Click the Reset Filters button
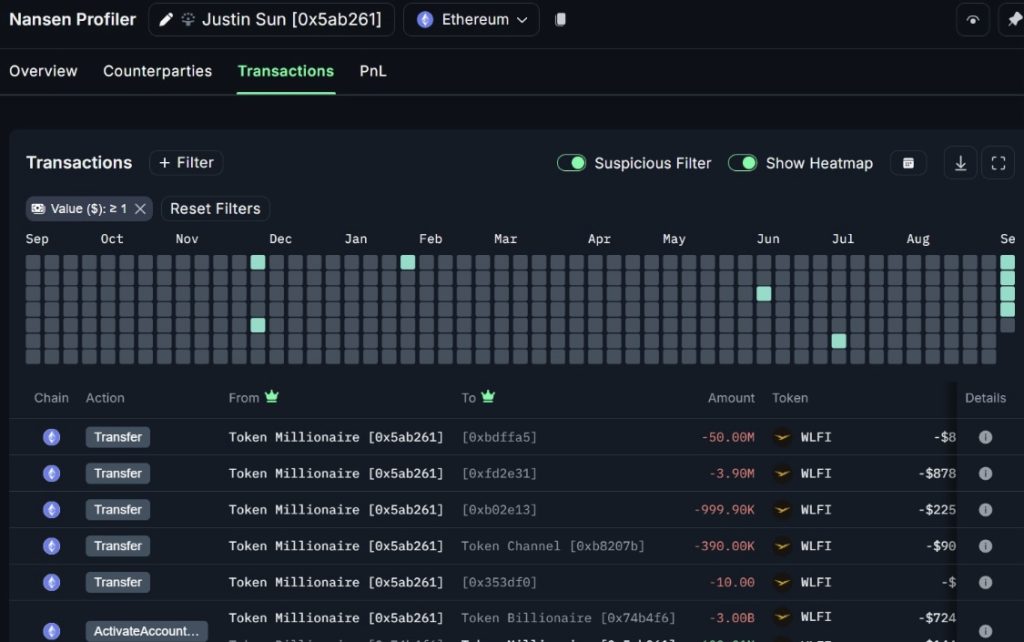This screenshot has width=1024, height=642. pyautogui.click(x=215, y=209)
